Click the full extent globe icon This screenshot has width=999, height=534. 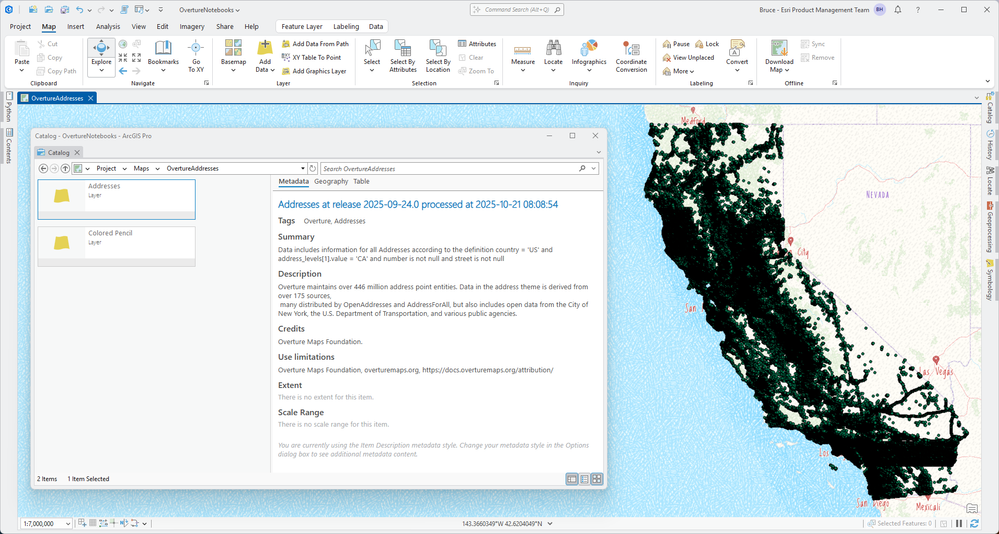click(123, 44)
